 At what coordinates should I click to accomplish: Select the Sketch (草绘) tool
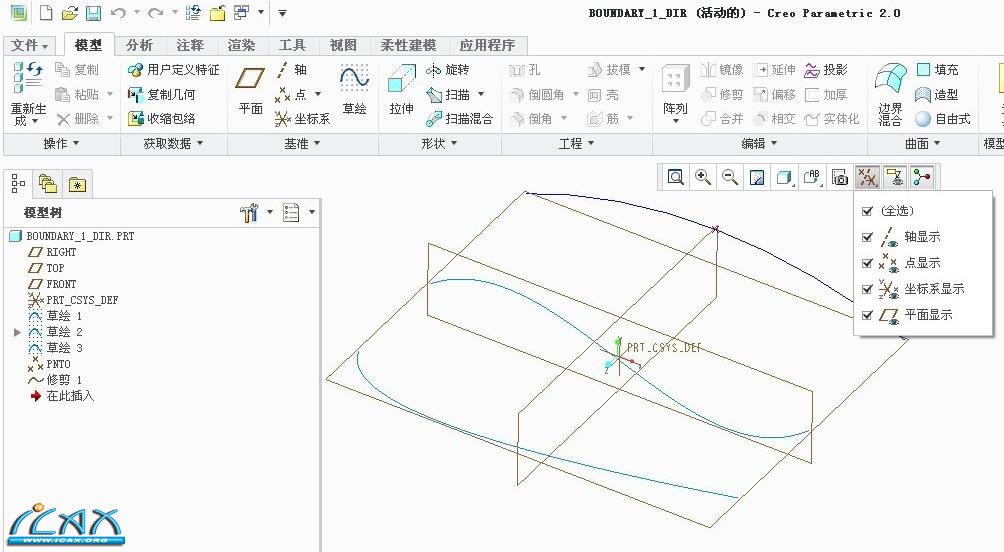coord(354,85)
